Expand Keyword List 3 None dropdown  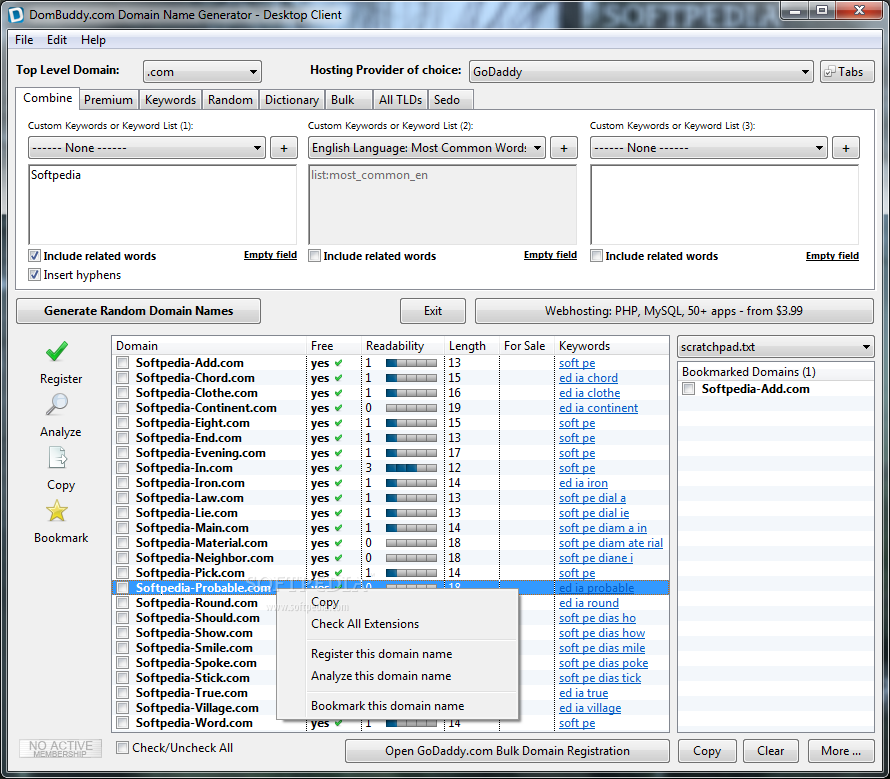[708, 148]
